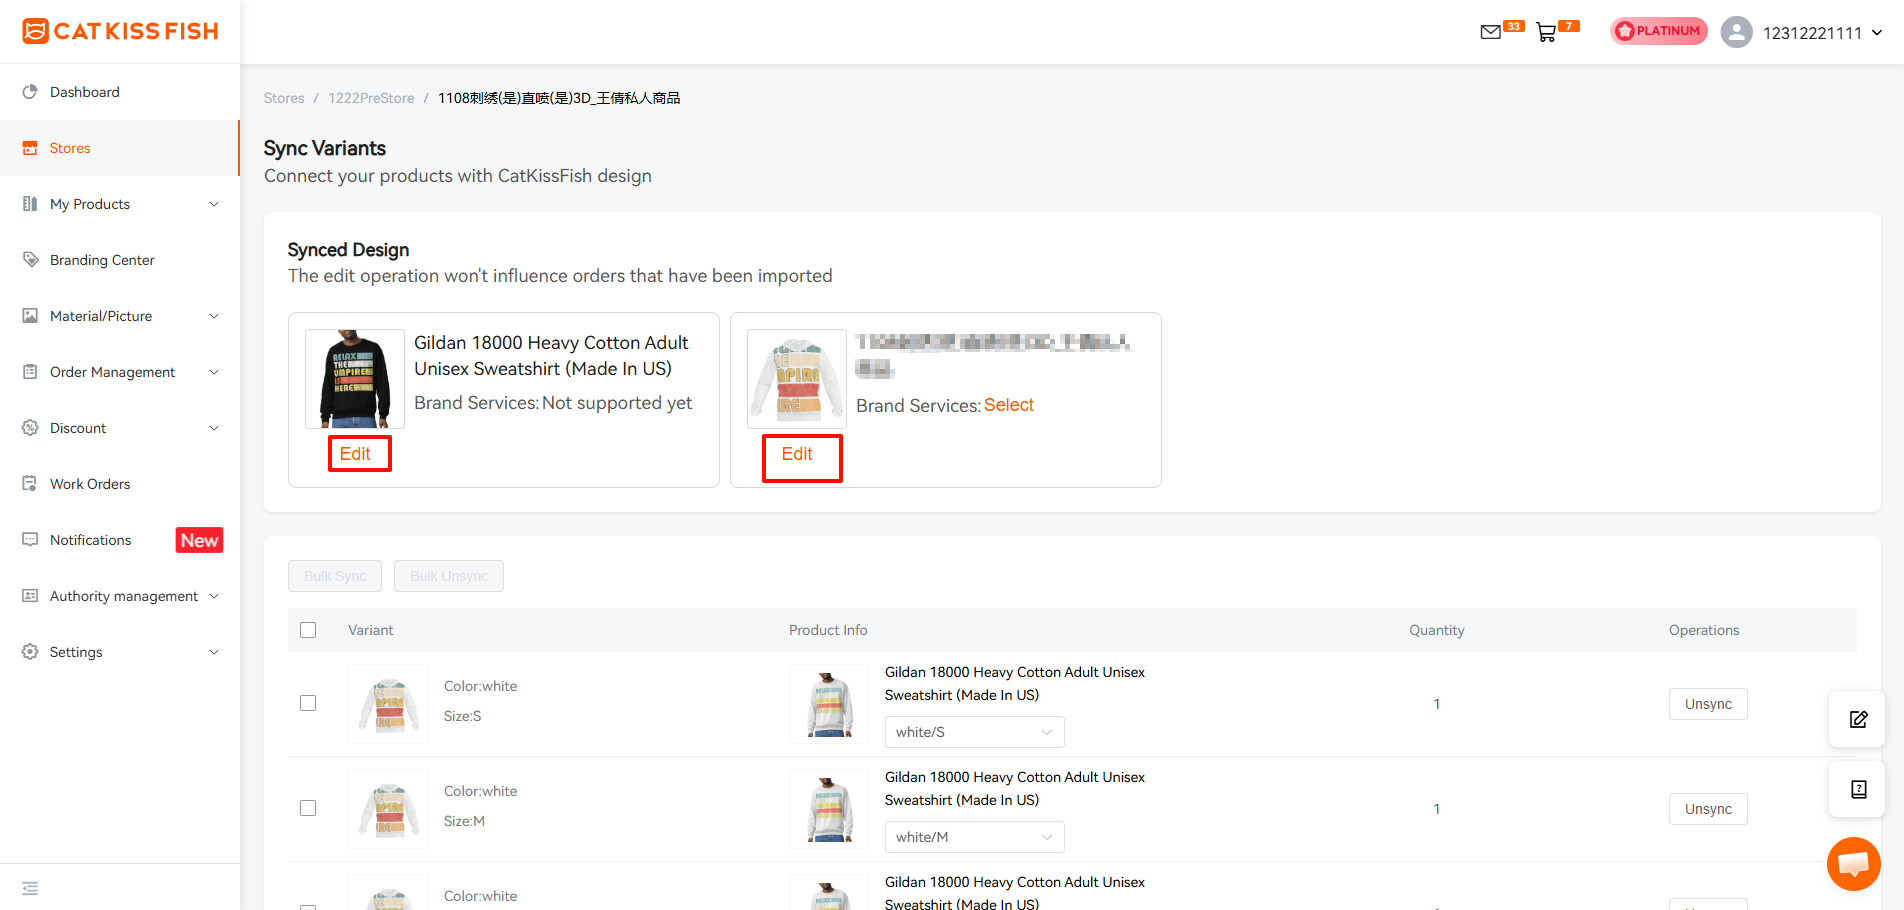The image size is (1904, 910).
Task: Click the Settings gear icon
Action: pyautogui.click(x=30, y=652)
